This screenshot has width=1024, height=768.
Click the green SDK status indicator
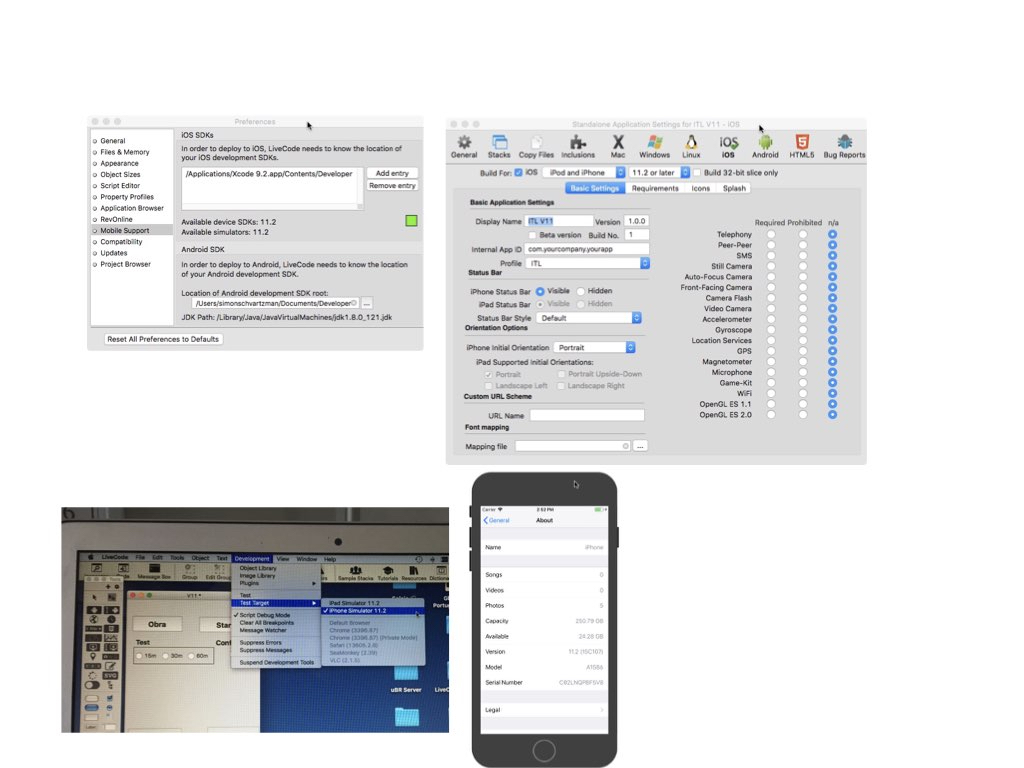coord(411,221)
